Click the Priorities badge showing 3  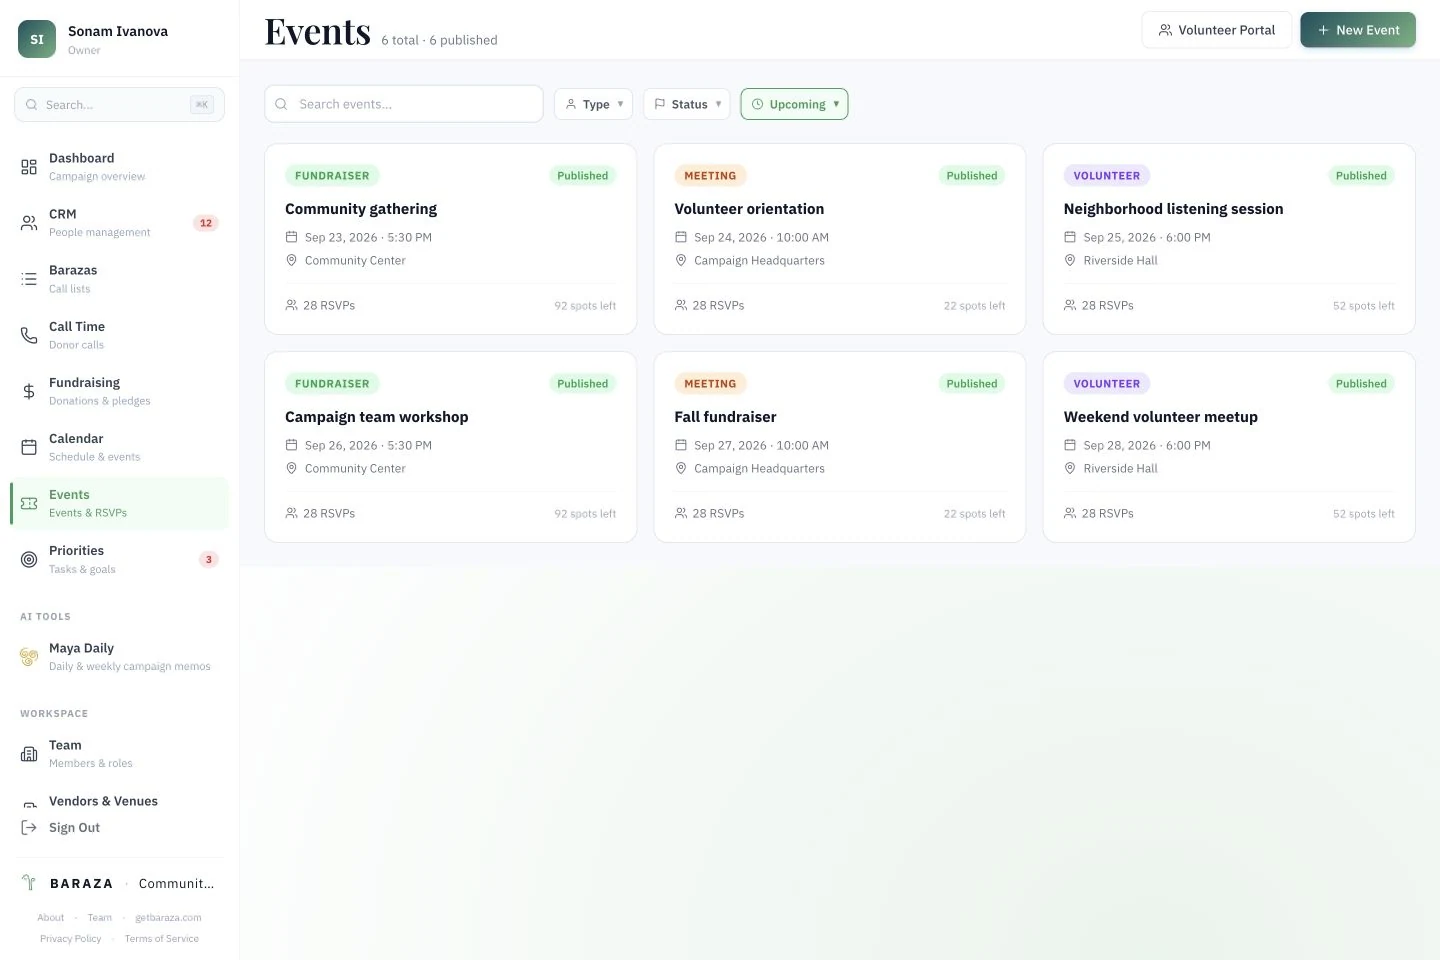tap(208, 559)
